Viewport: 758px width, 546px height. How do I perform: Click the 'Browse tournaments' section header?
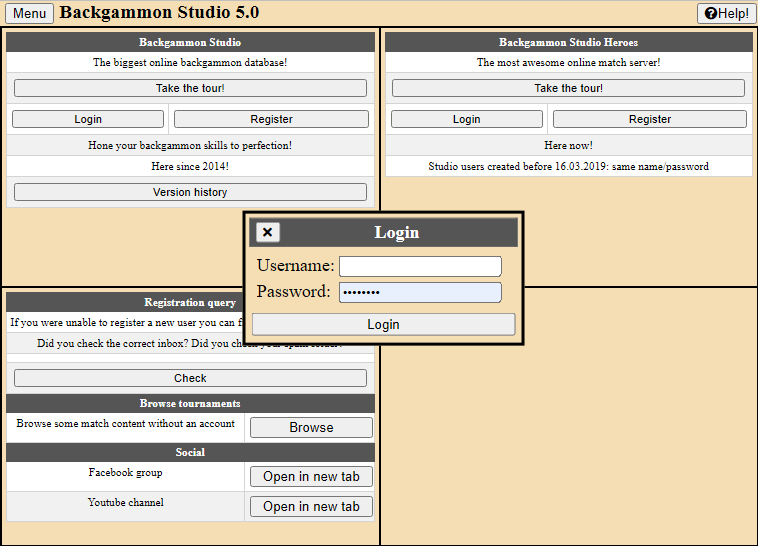(190, 403)
